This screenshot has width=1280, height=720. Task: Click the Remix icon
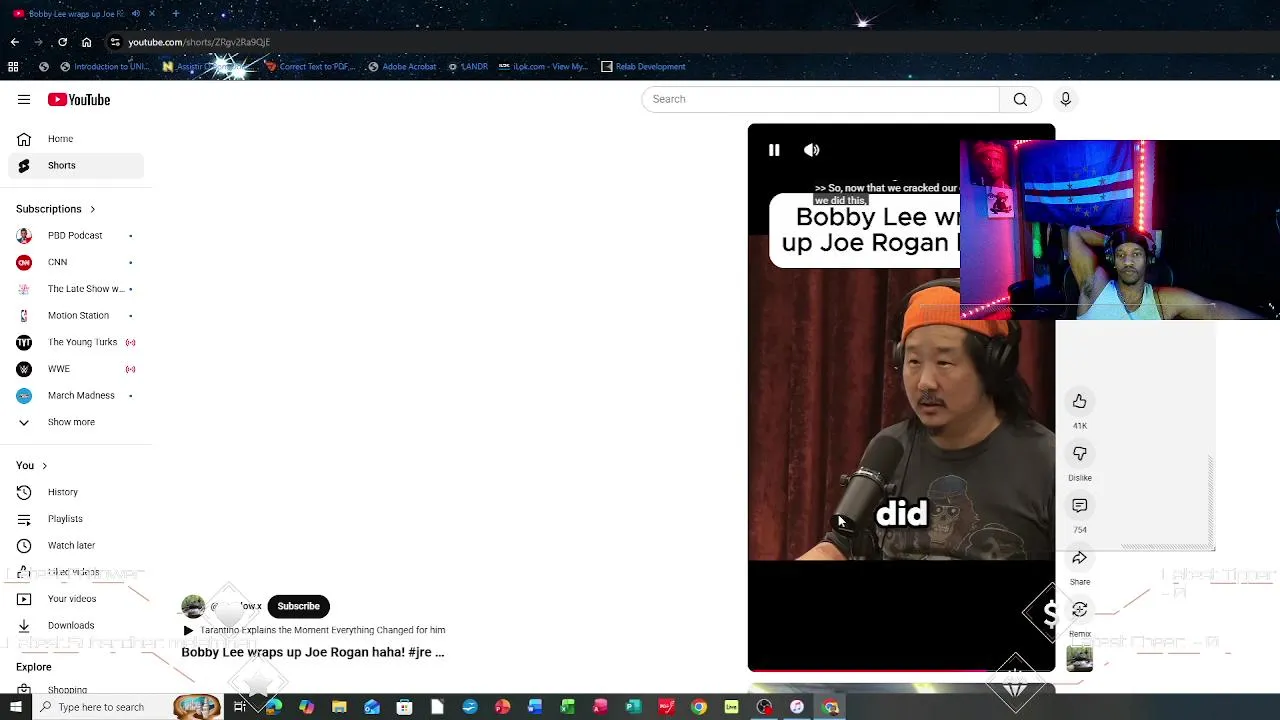[1080, 609]
